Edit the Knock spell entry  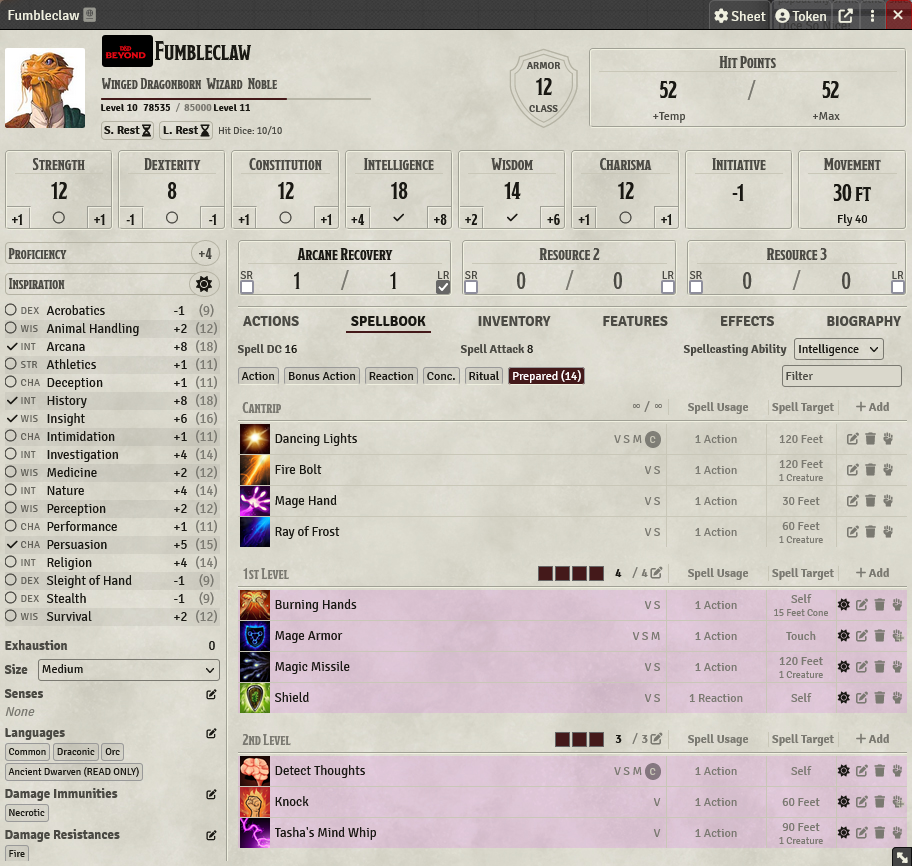[861, 801]
